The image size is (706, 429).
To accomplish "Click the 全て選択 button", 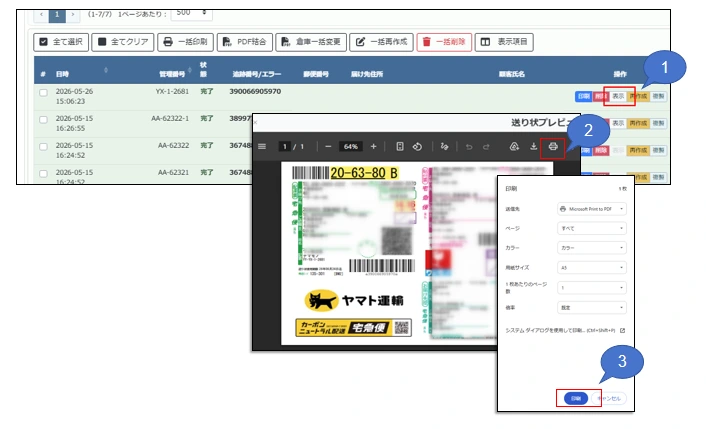I will coord(61,42).
